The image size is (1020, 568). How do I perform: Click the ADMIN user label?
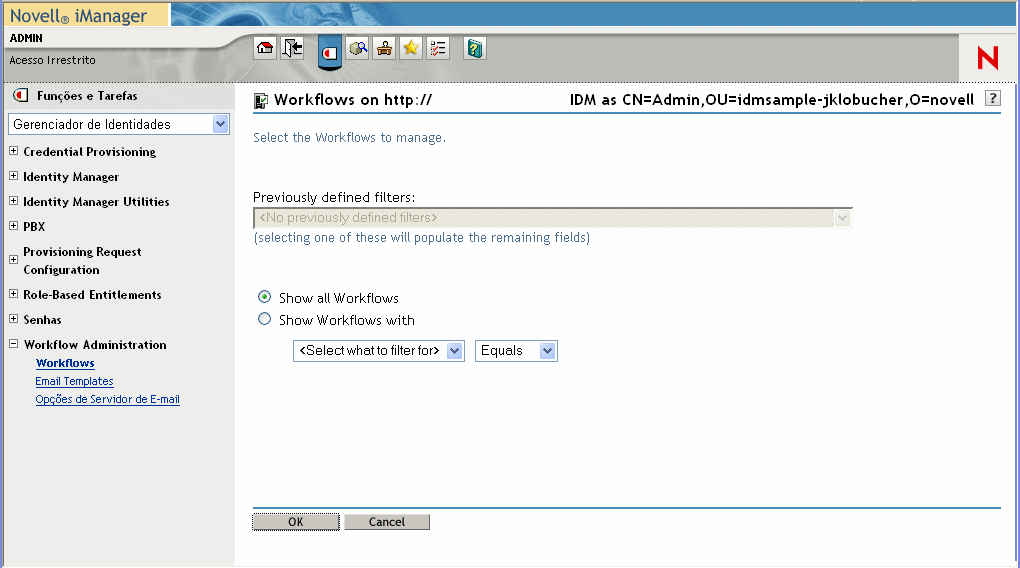point(26,38)
